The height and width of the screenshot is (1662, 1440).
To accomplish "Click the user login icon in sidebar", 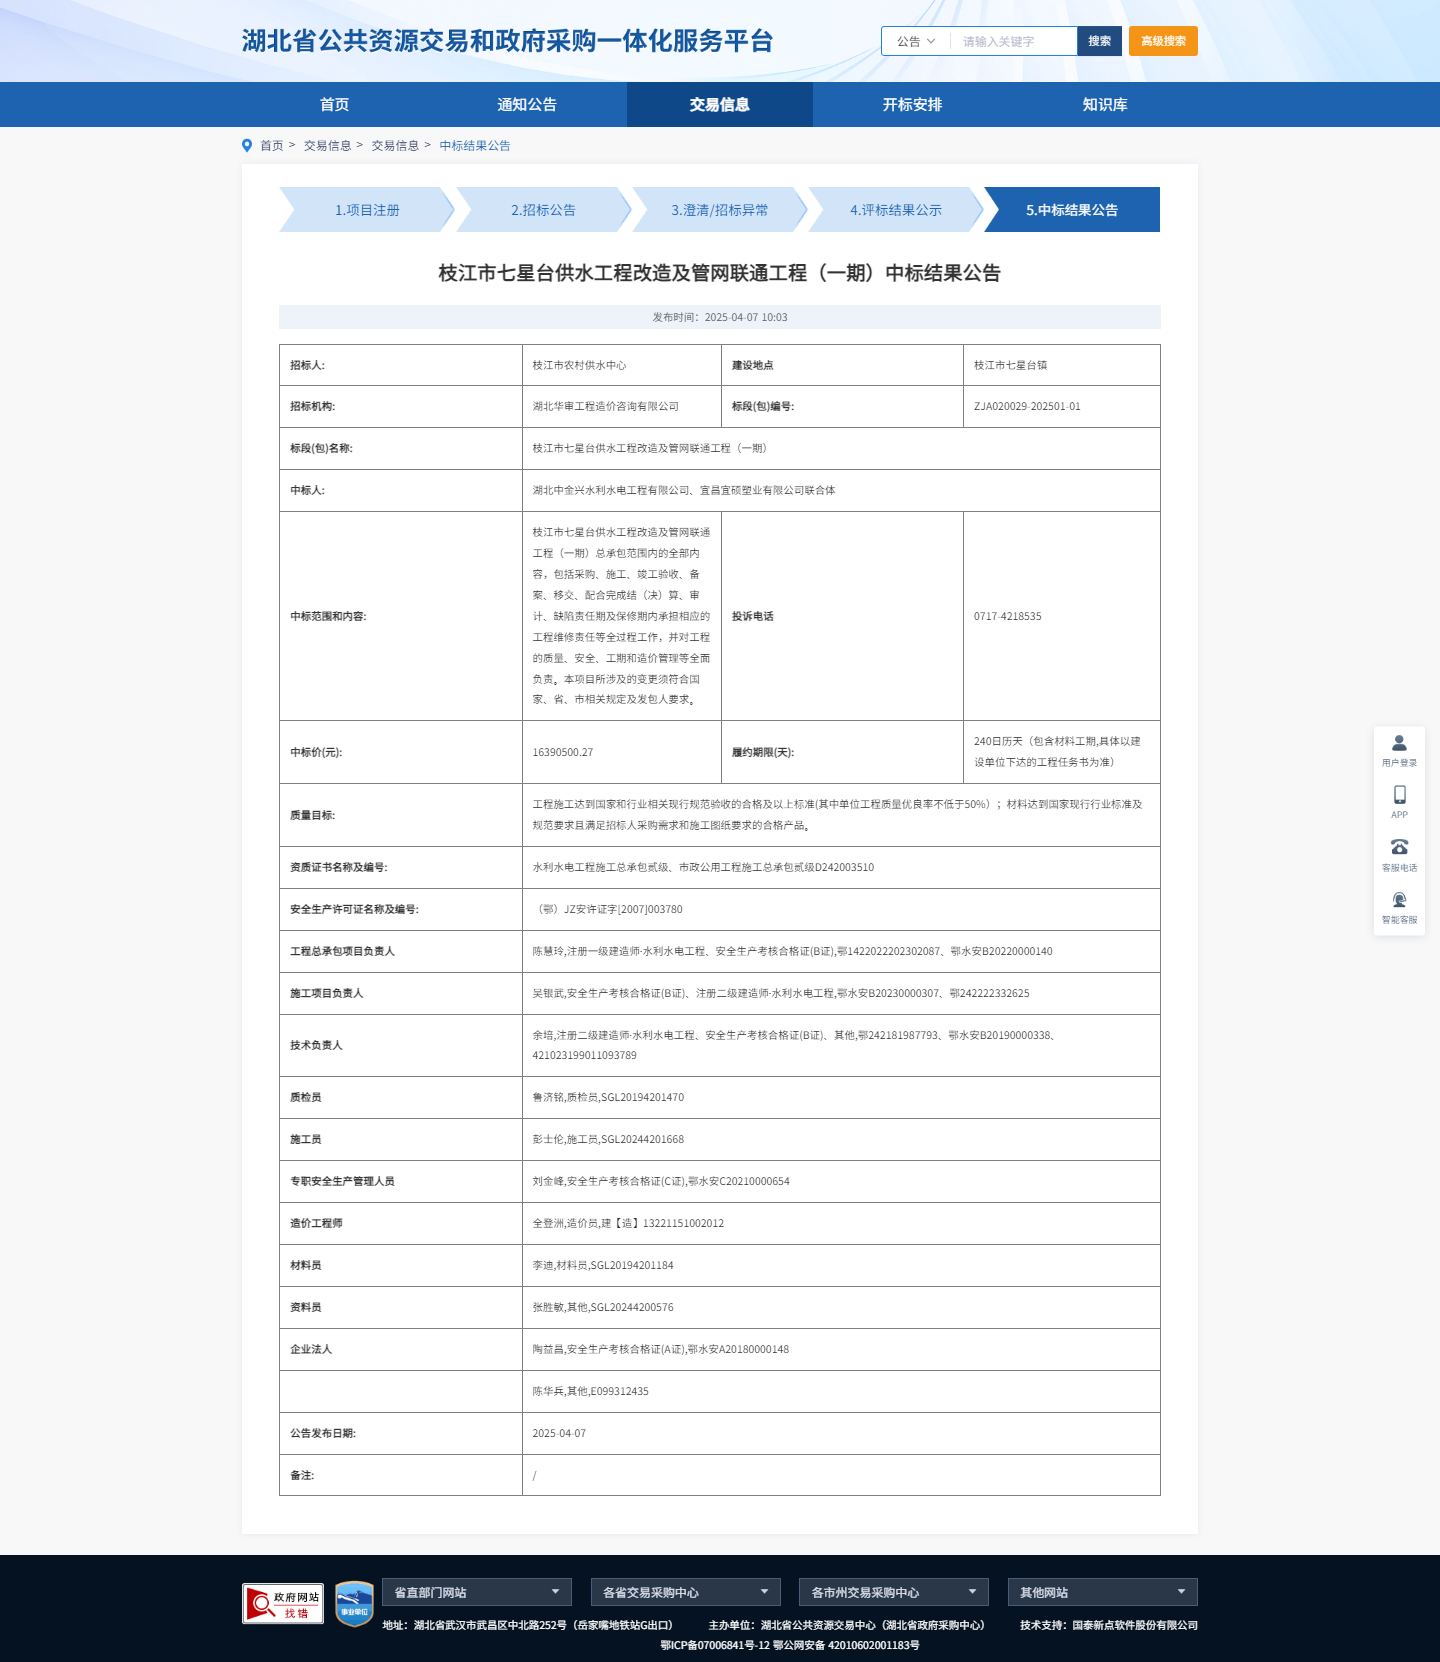I will point(1399,744).
